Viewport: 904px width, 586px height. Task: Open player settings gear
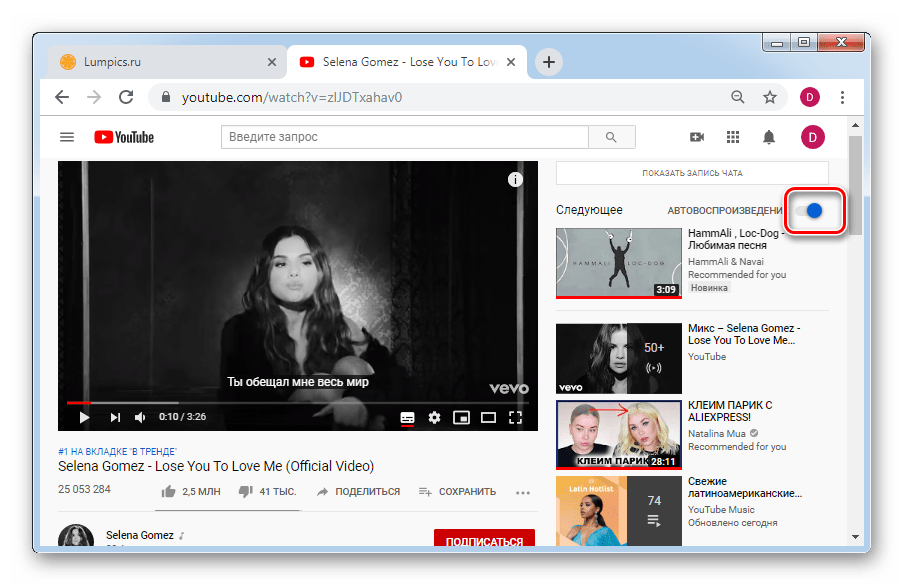coord(434,417)
